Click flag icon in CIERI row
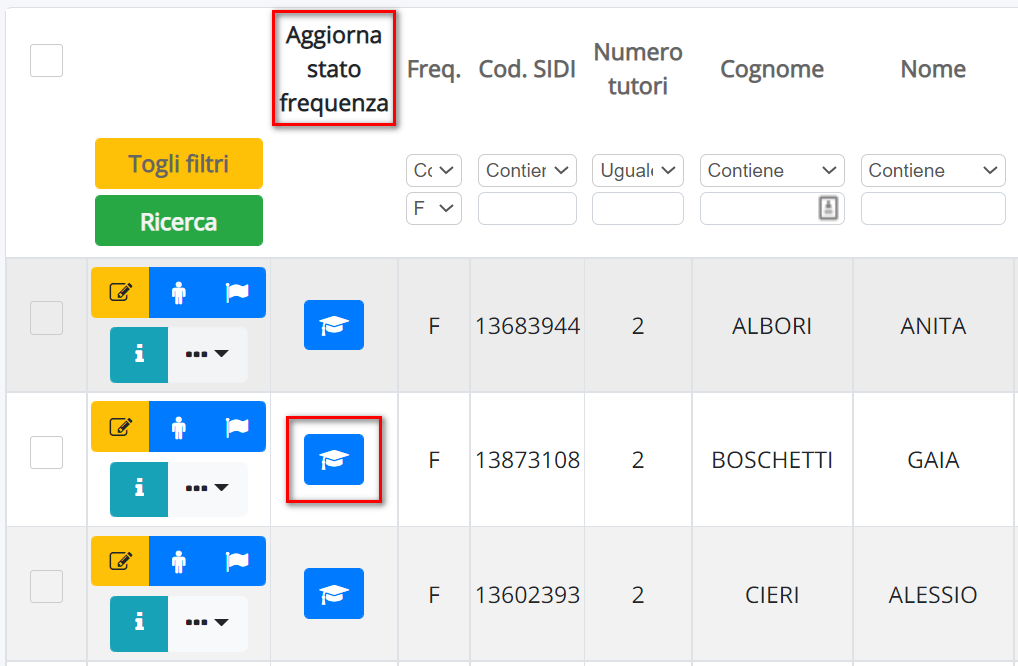This screenshot has height=666, width=1018. [x=237, y=561]
